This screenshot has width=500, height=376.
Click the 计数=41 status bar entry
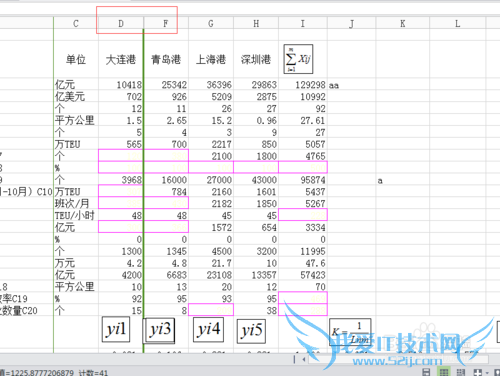tap(93, 373)
